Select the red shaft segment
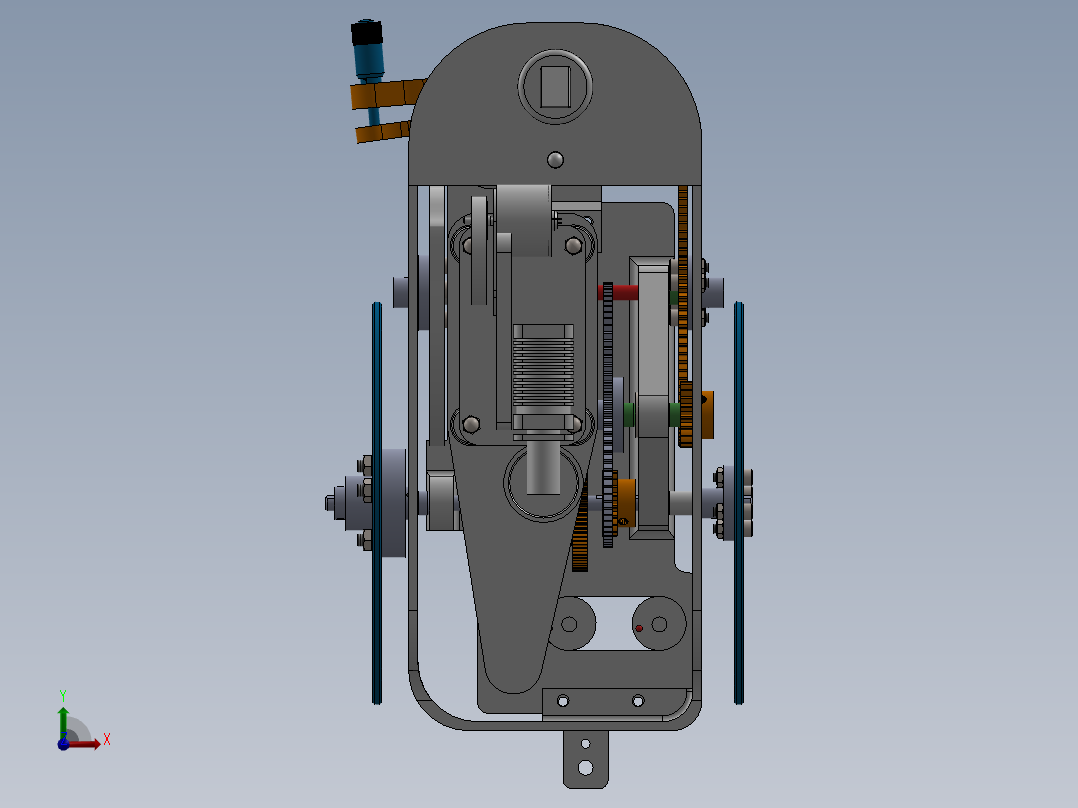1078x808 pixels. 619,292
